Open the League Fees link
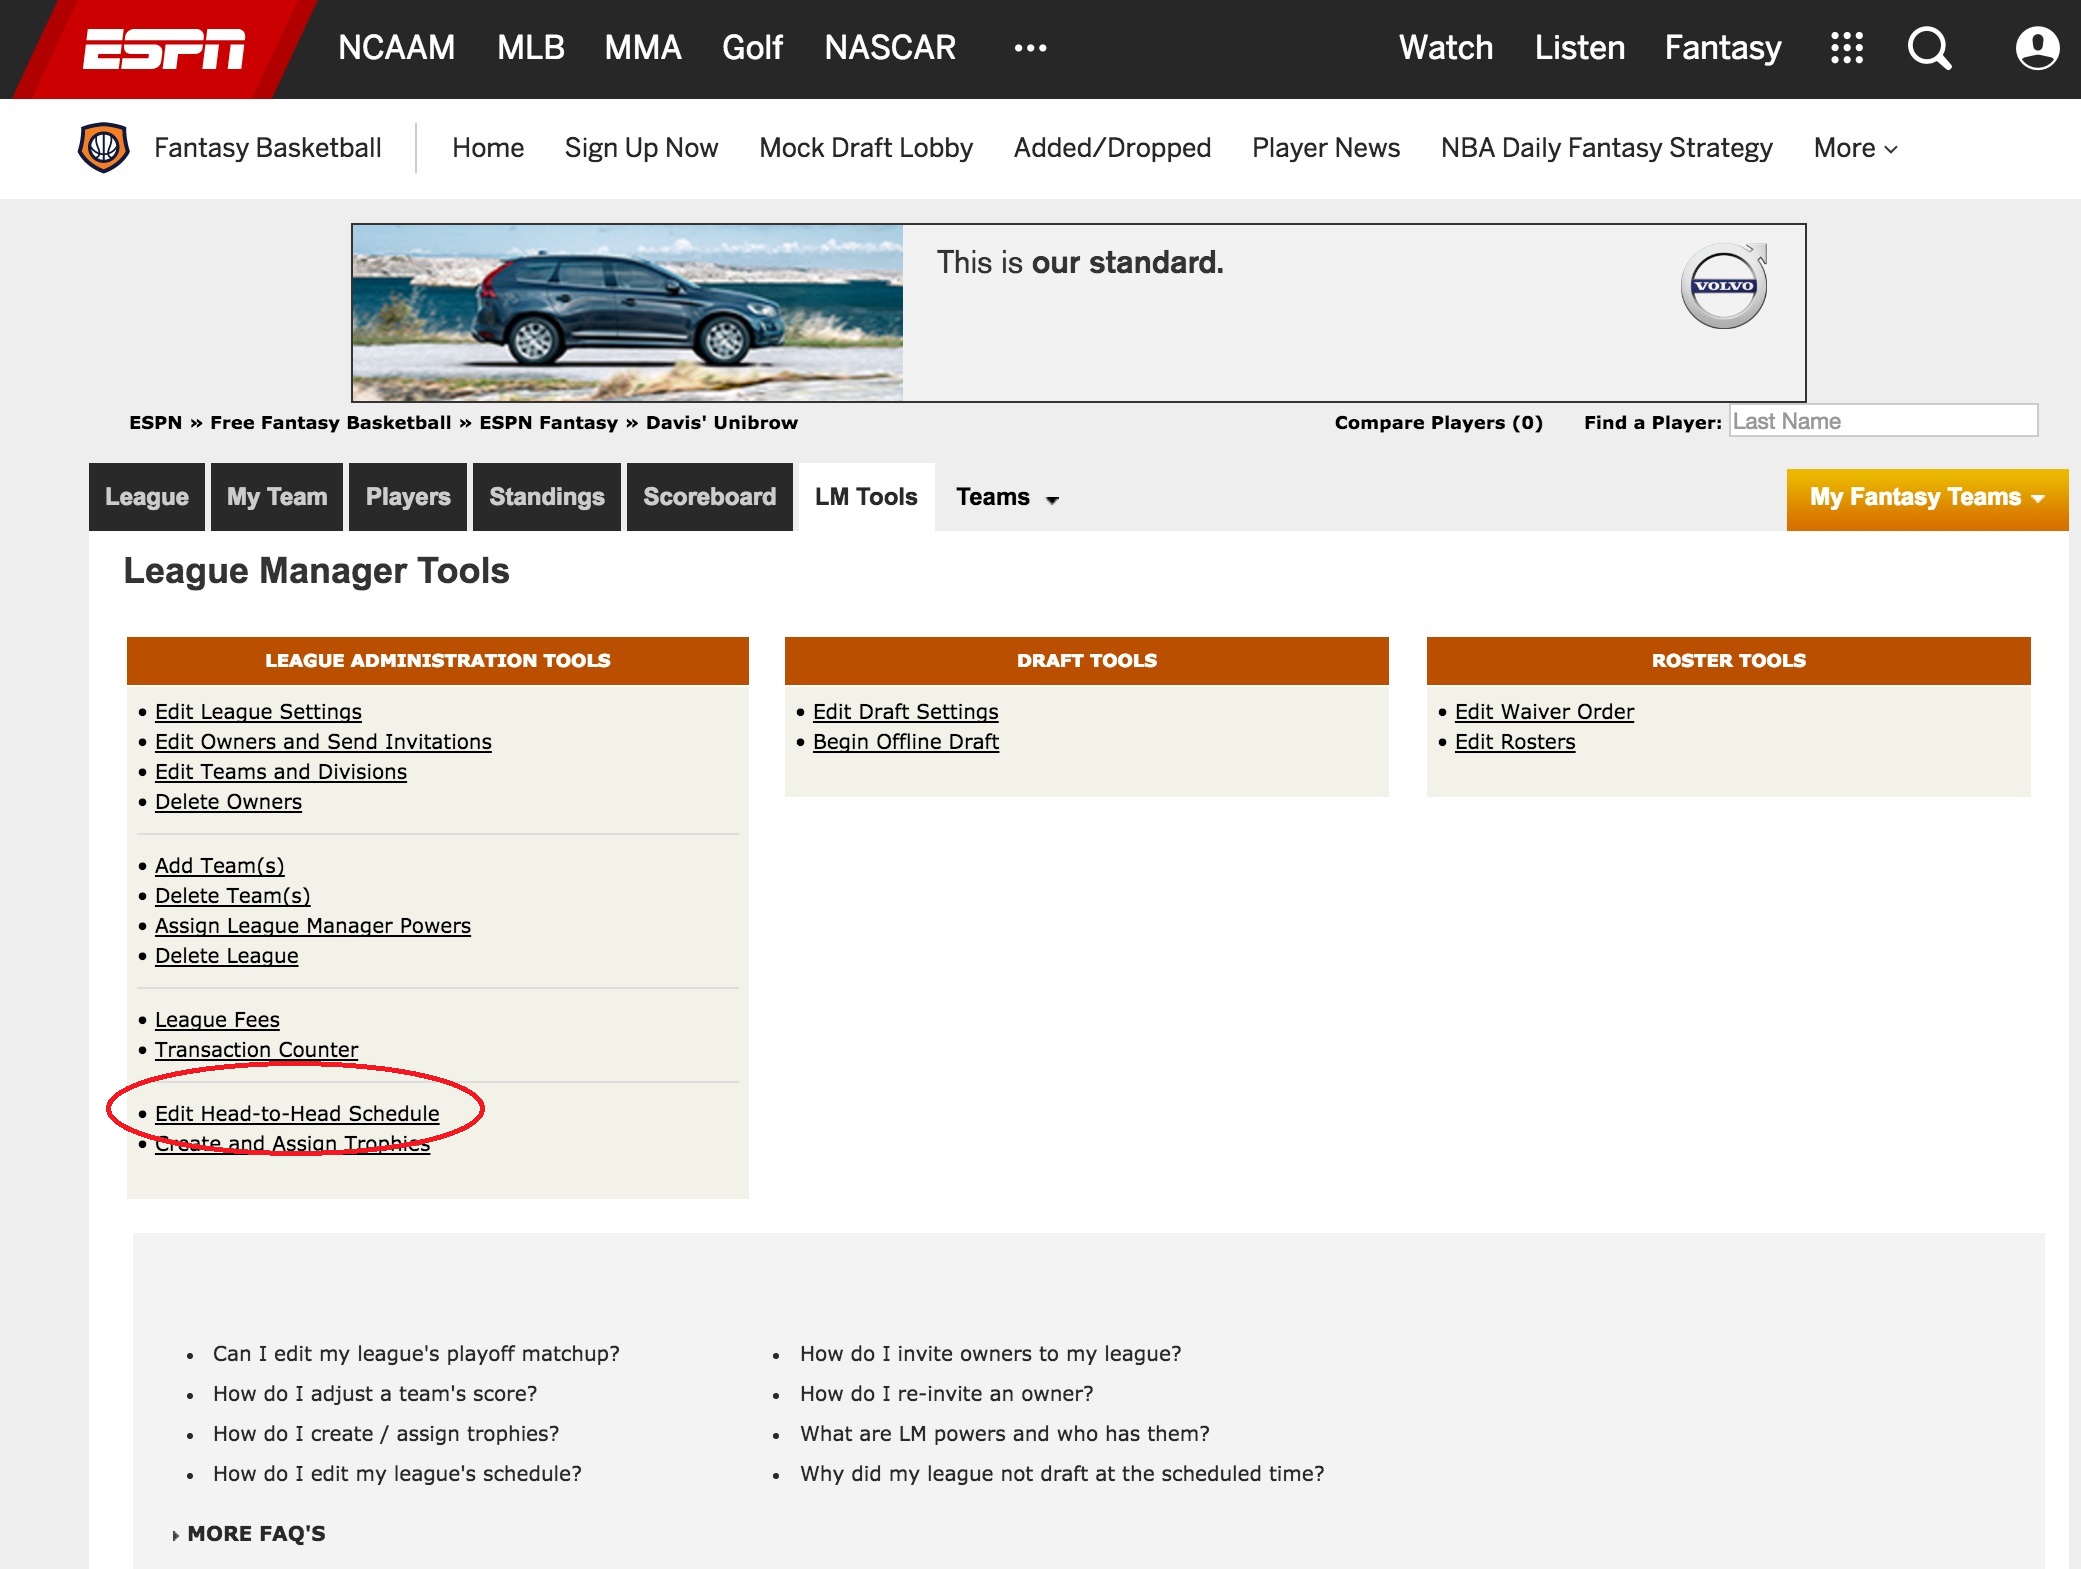 (x=217, y=1020)
